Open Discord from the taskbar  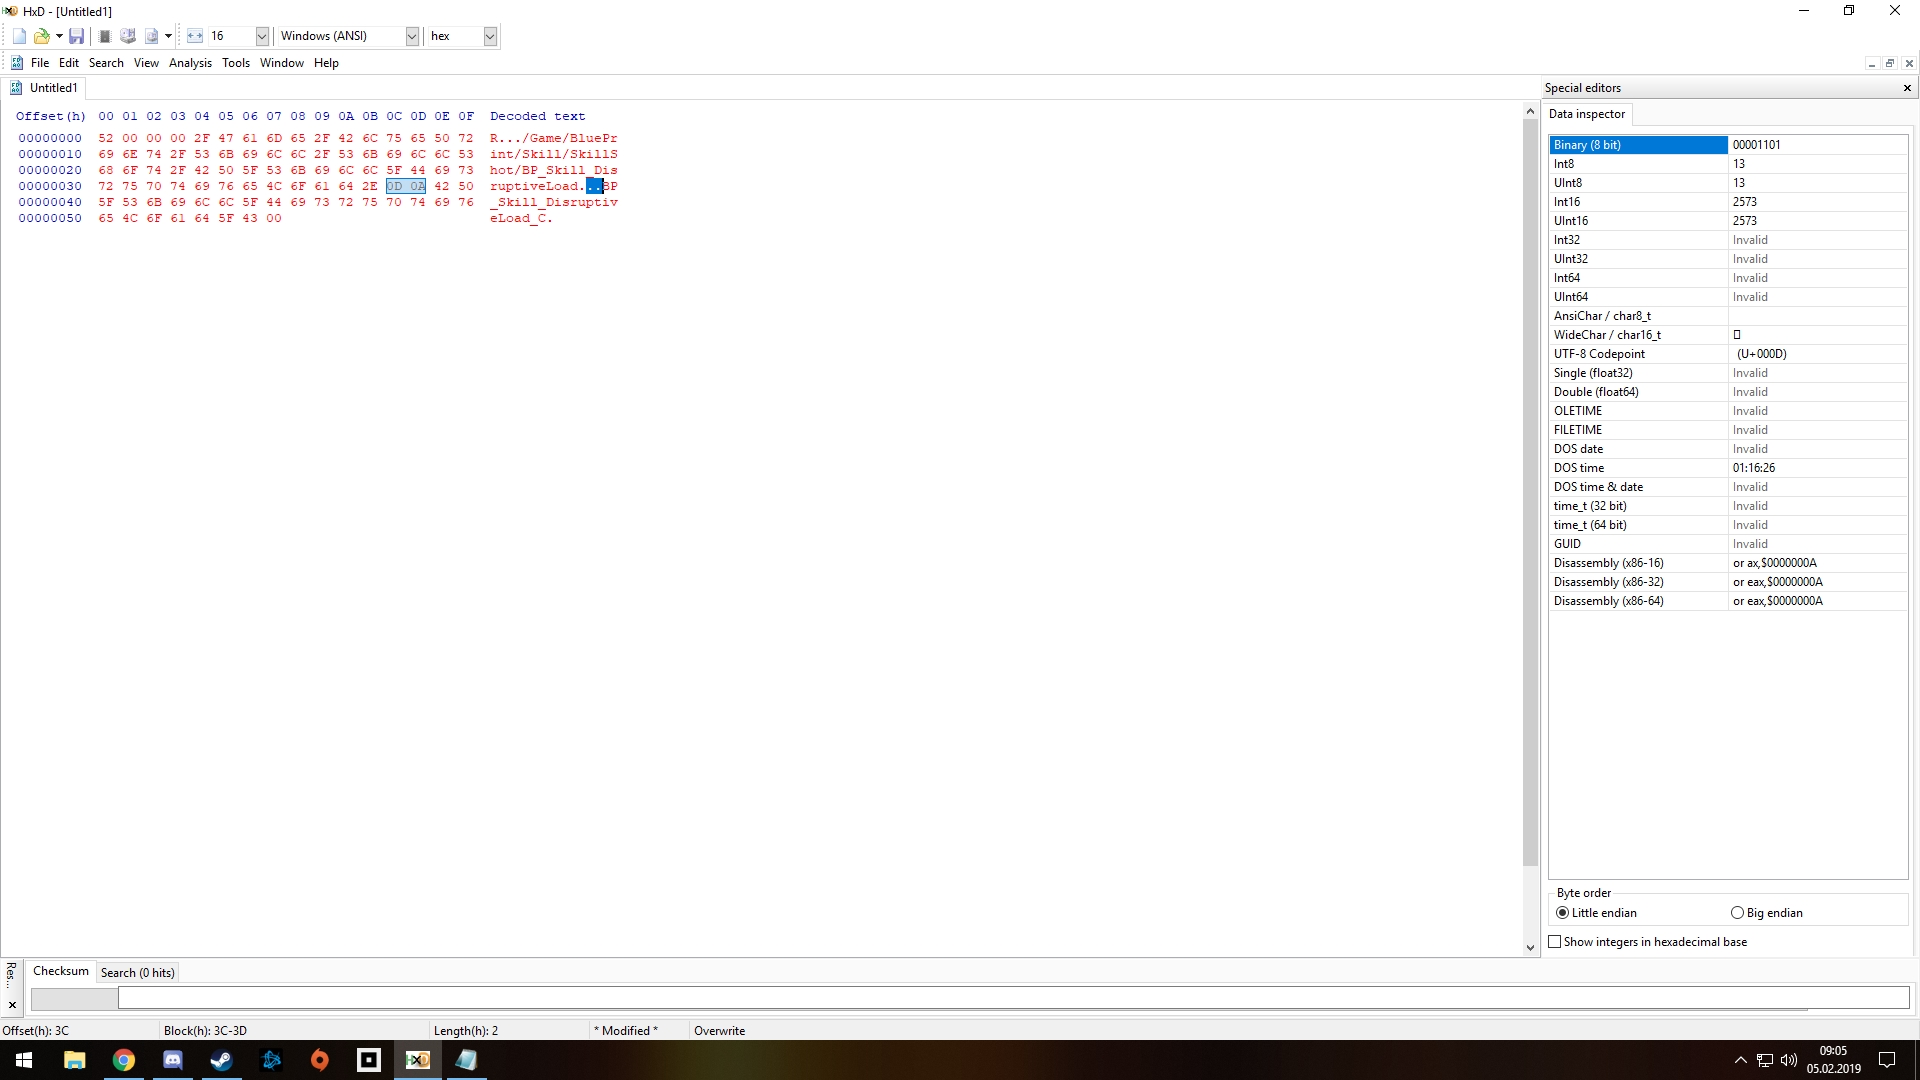[172, 1060]
